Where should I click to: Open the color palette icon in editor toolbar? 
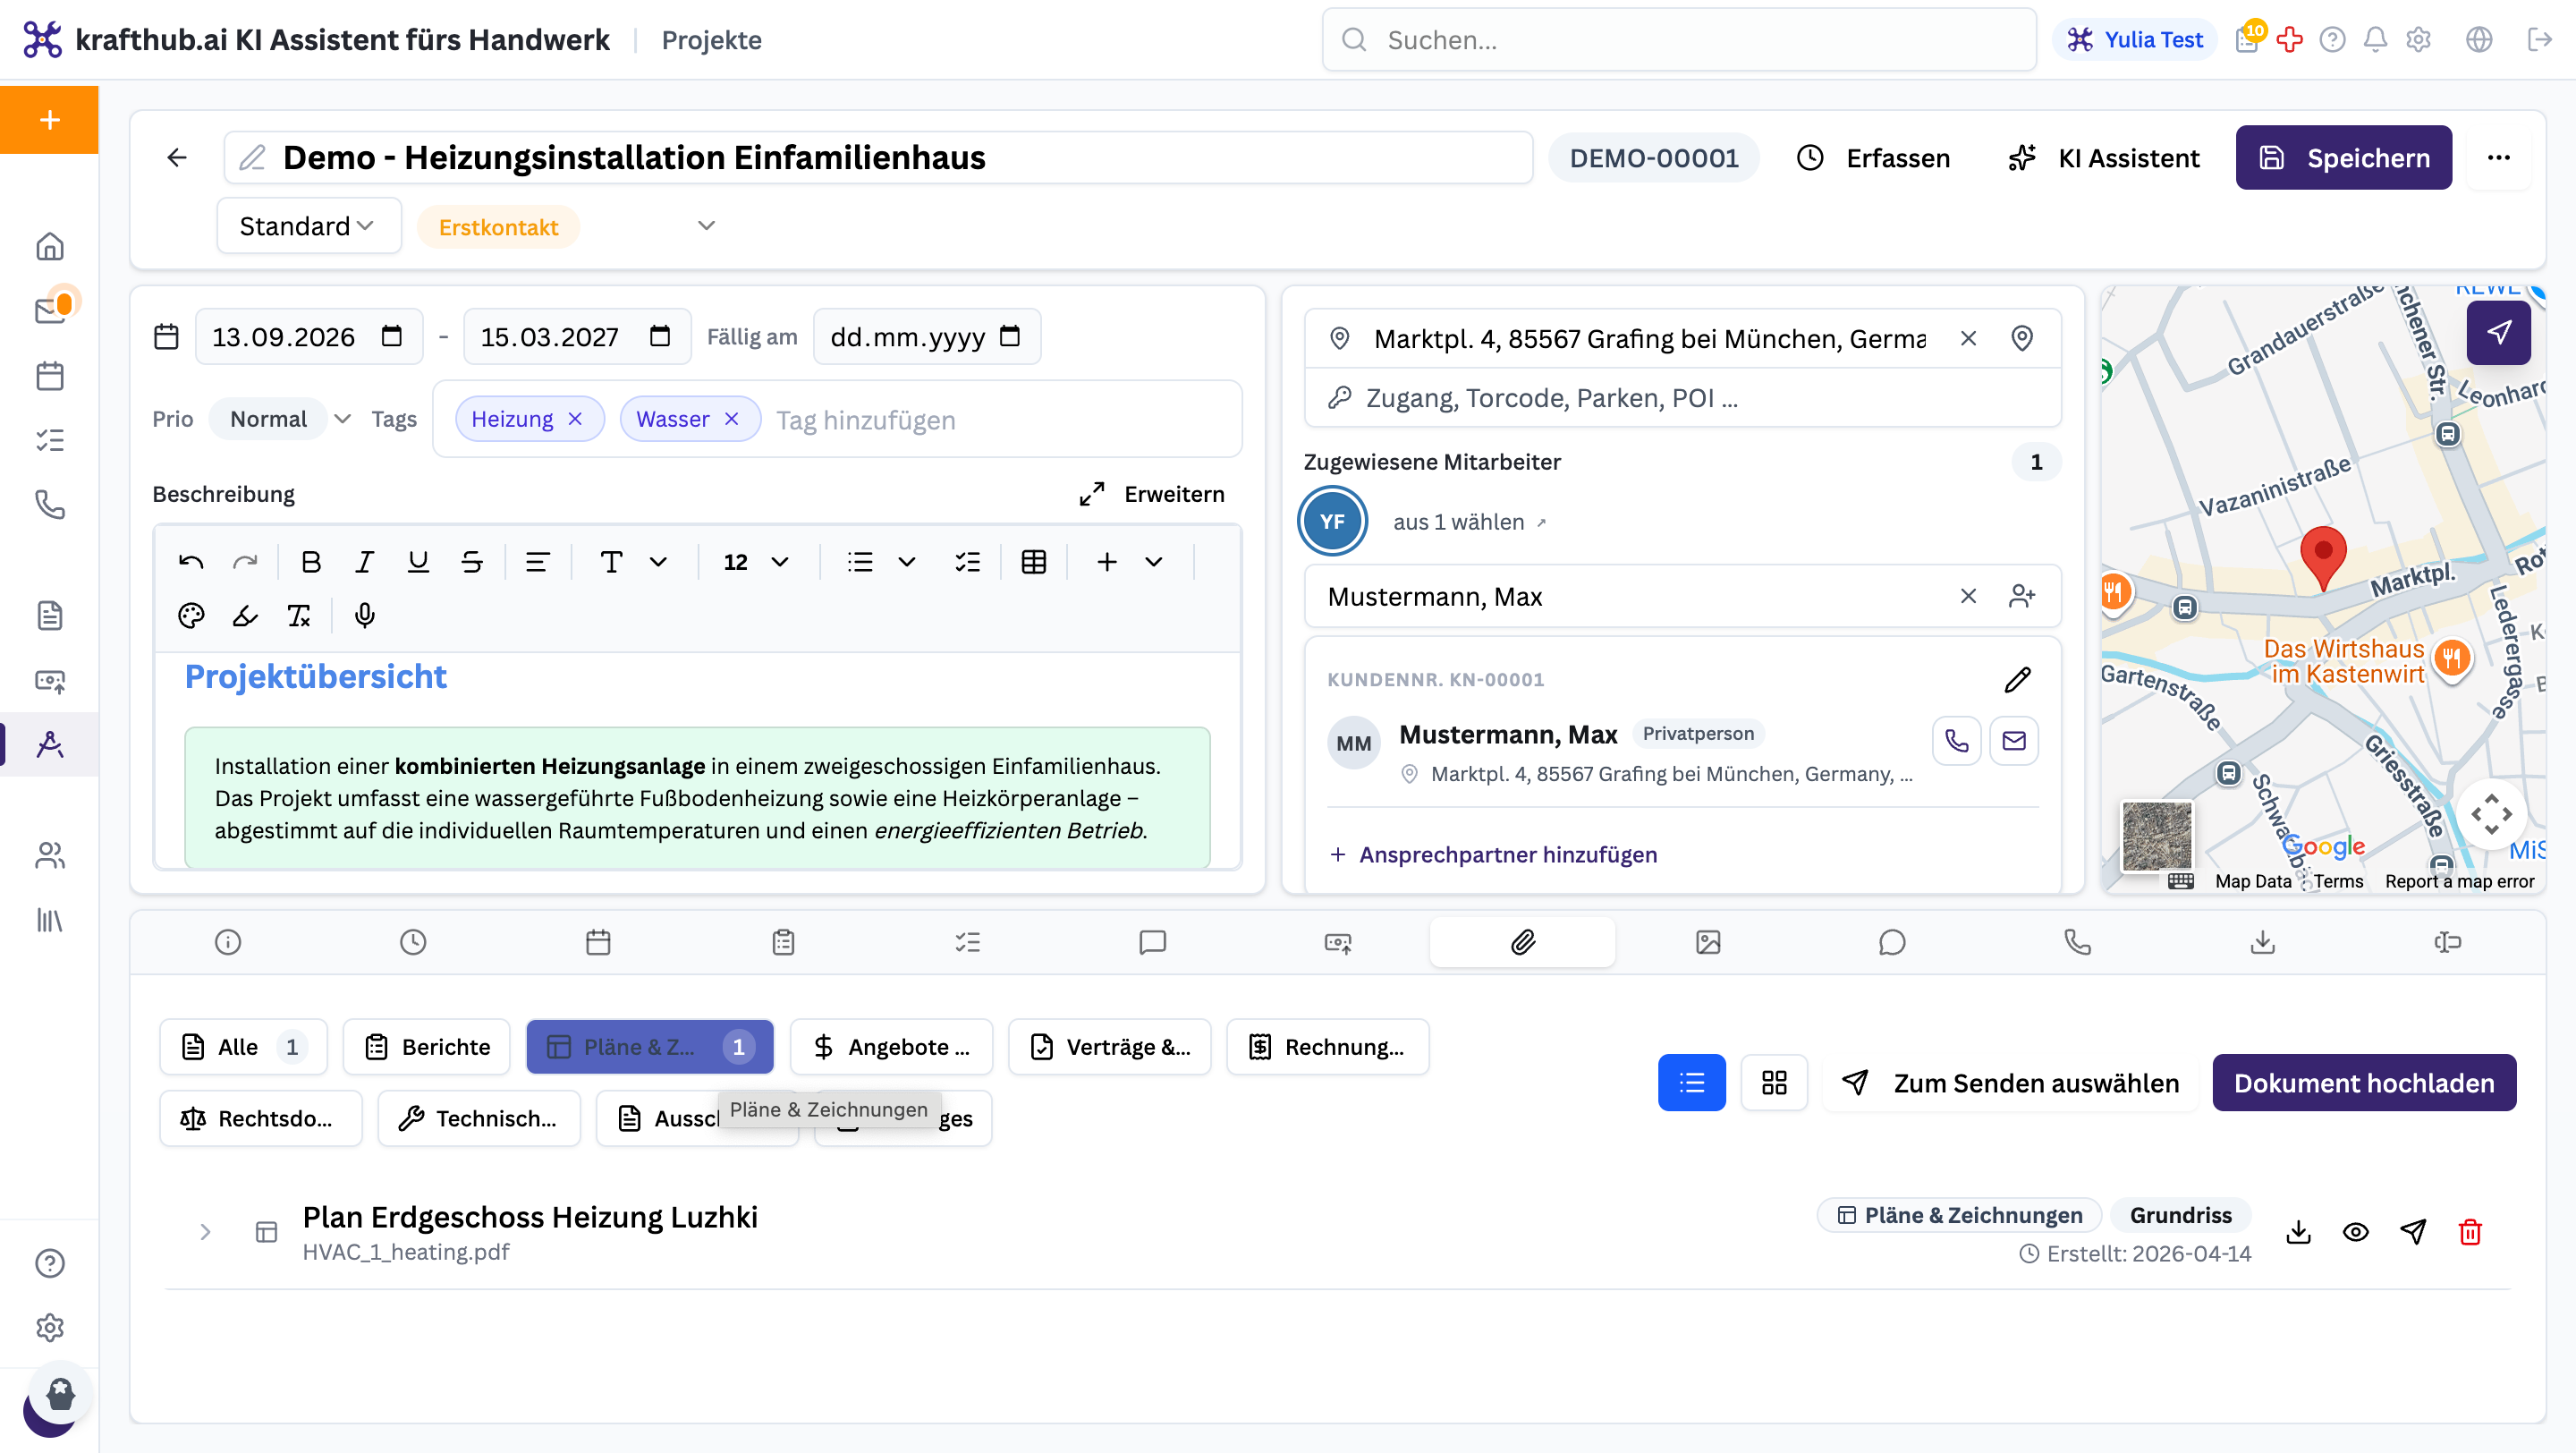(191, 615)
